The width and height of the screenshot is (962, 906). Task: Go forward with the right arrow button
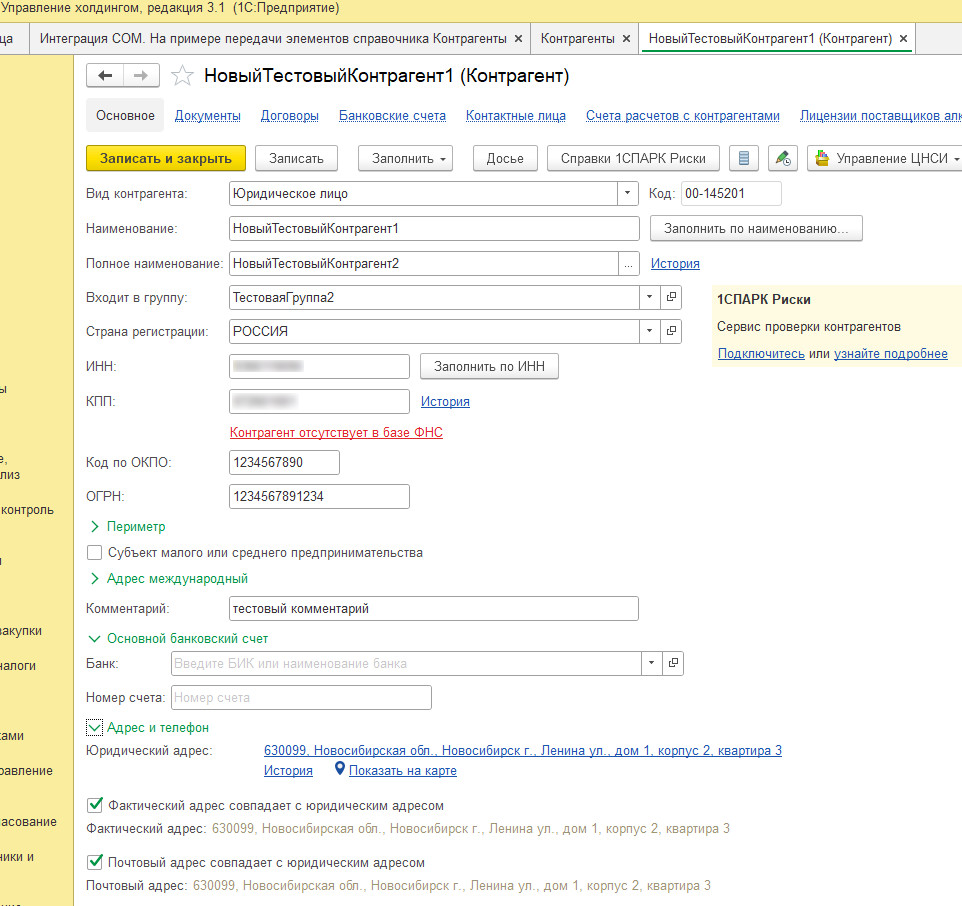(141, 75)
